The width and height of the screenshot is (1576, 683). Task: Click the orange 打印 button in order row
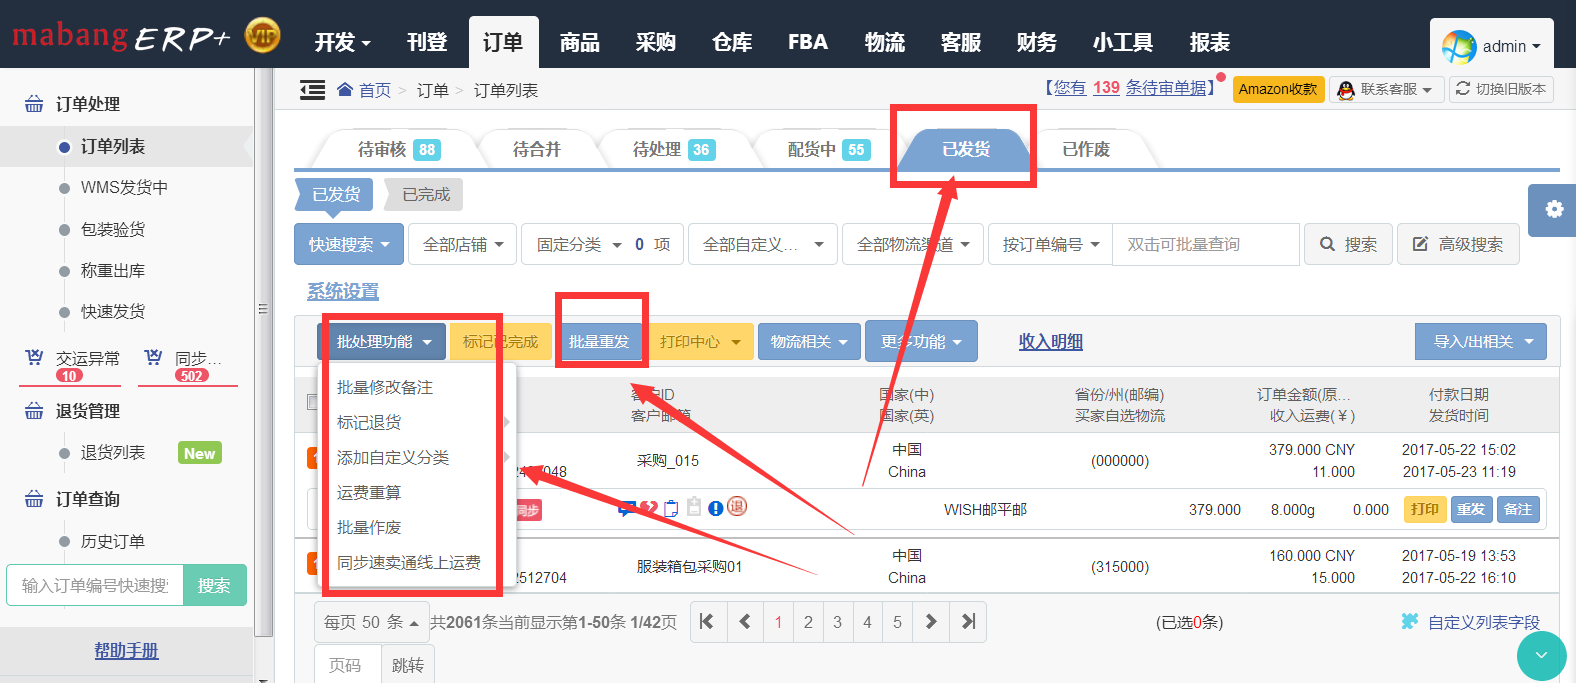[x=1424, y=509]
